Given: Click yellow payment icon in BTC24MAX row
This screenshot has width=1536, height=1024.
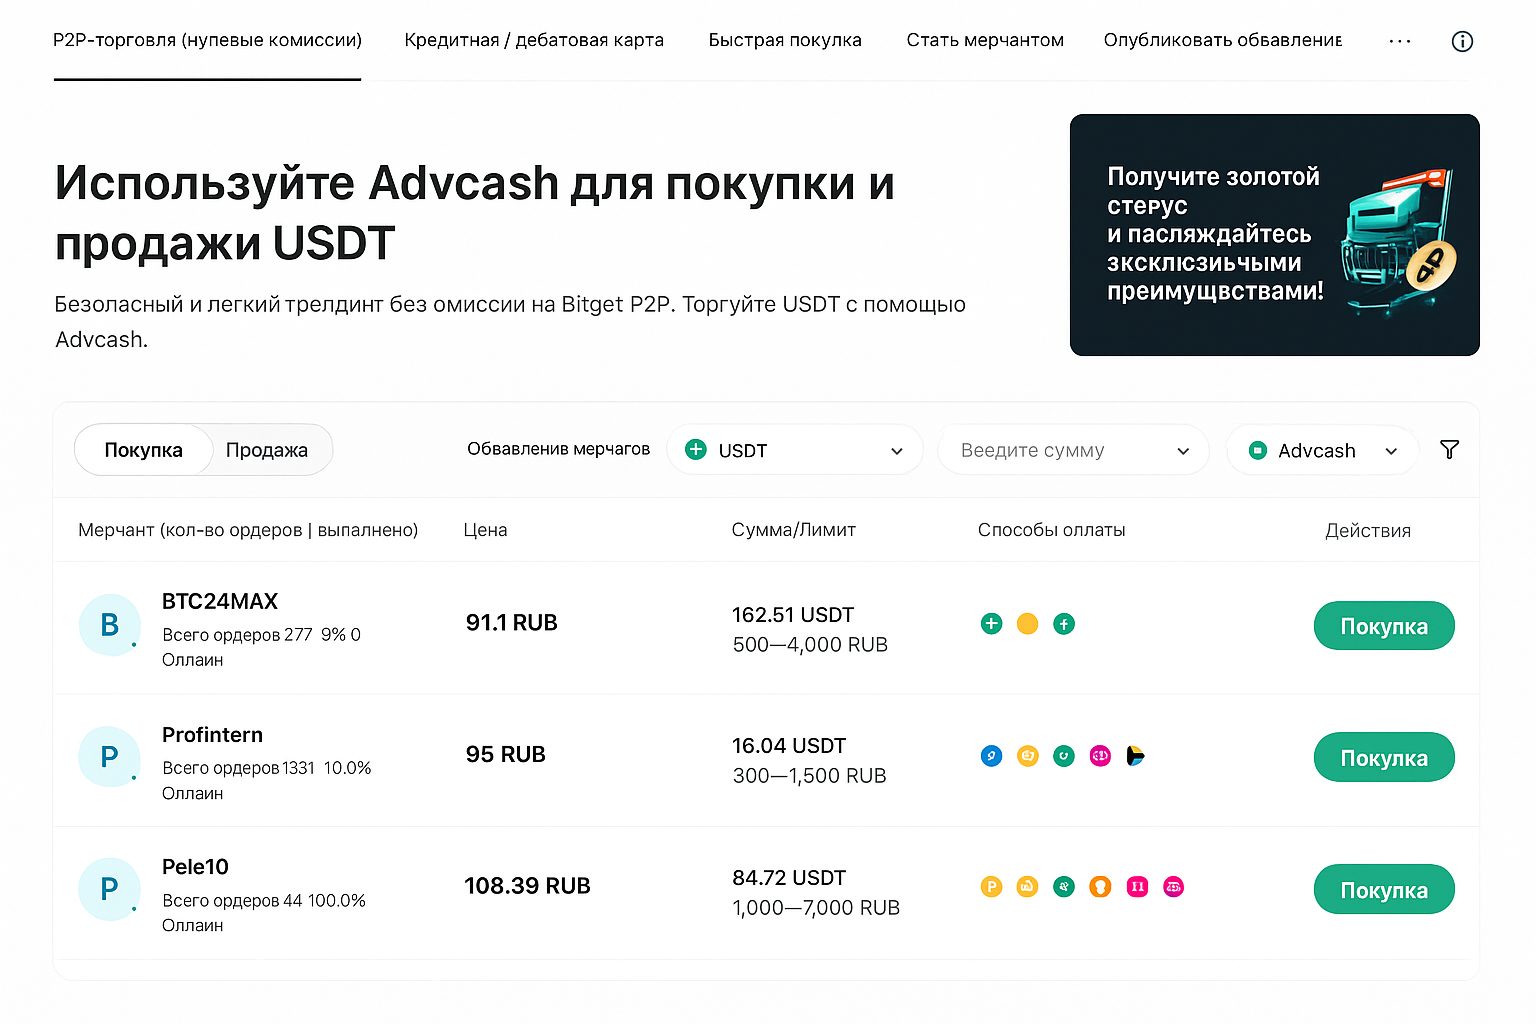Looking at the screenshot, I should tap(1027, 624).
